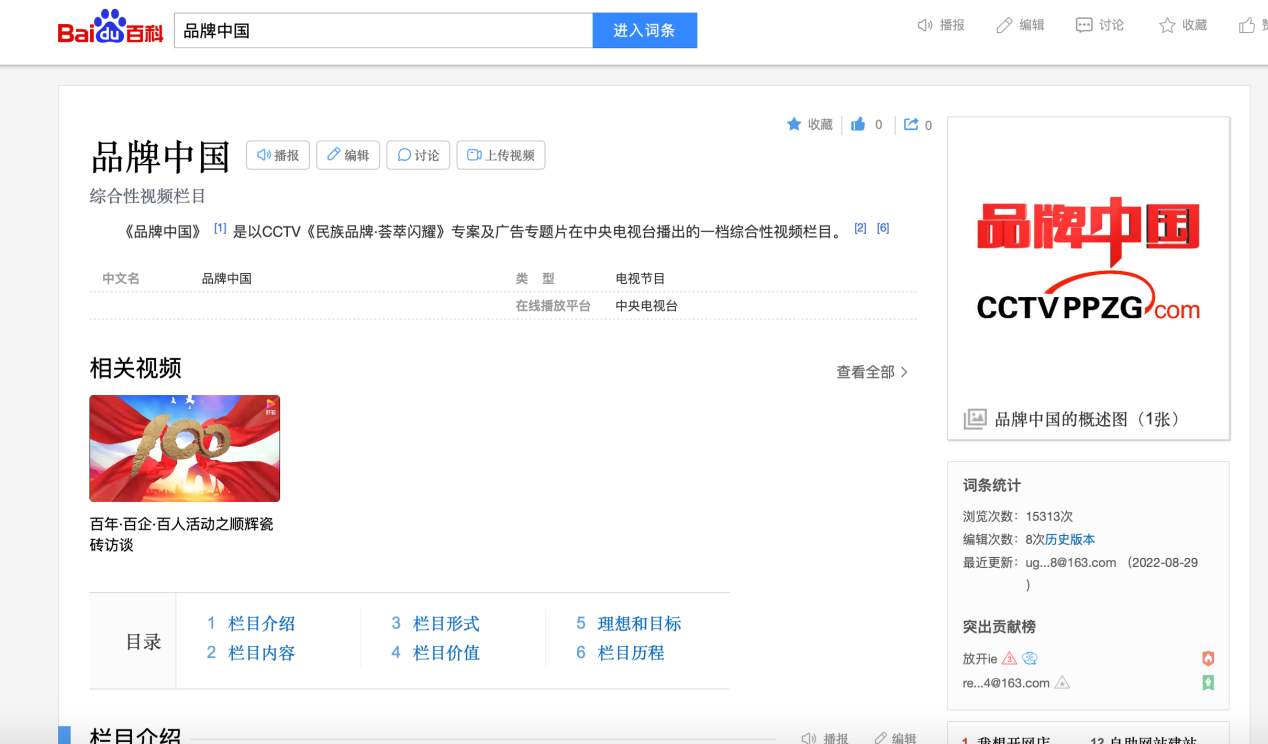Click 综合性视频栏目 subtitle
The width and height of the screenshot is (1268, 744).
[x=148, y=196]
